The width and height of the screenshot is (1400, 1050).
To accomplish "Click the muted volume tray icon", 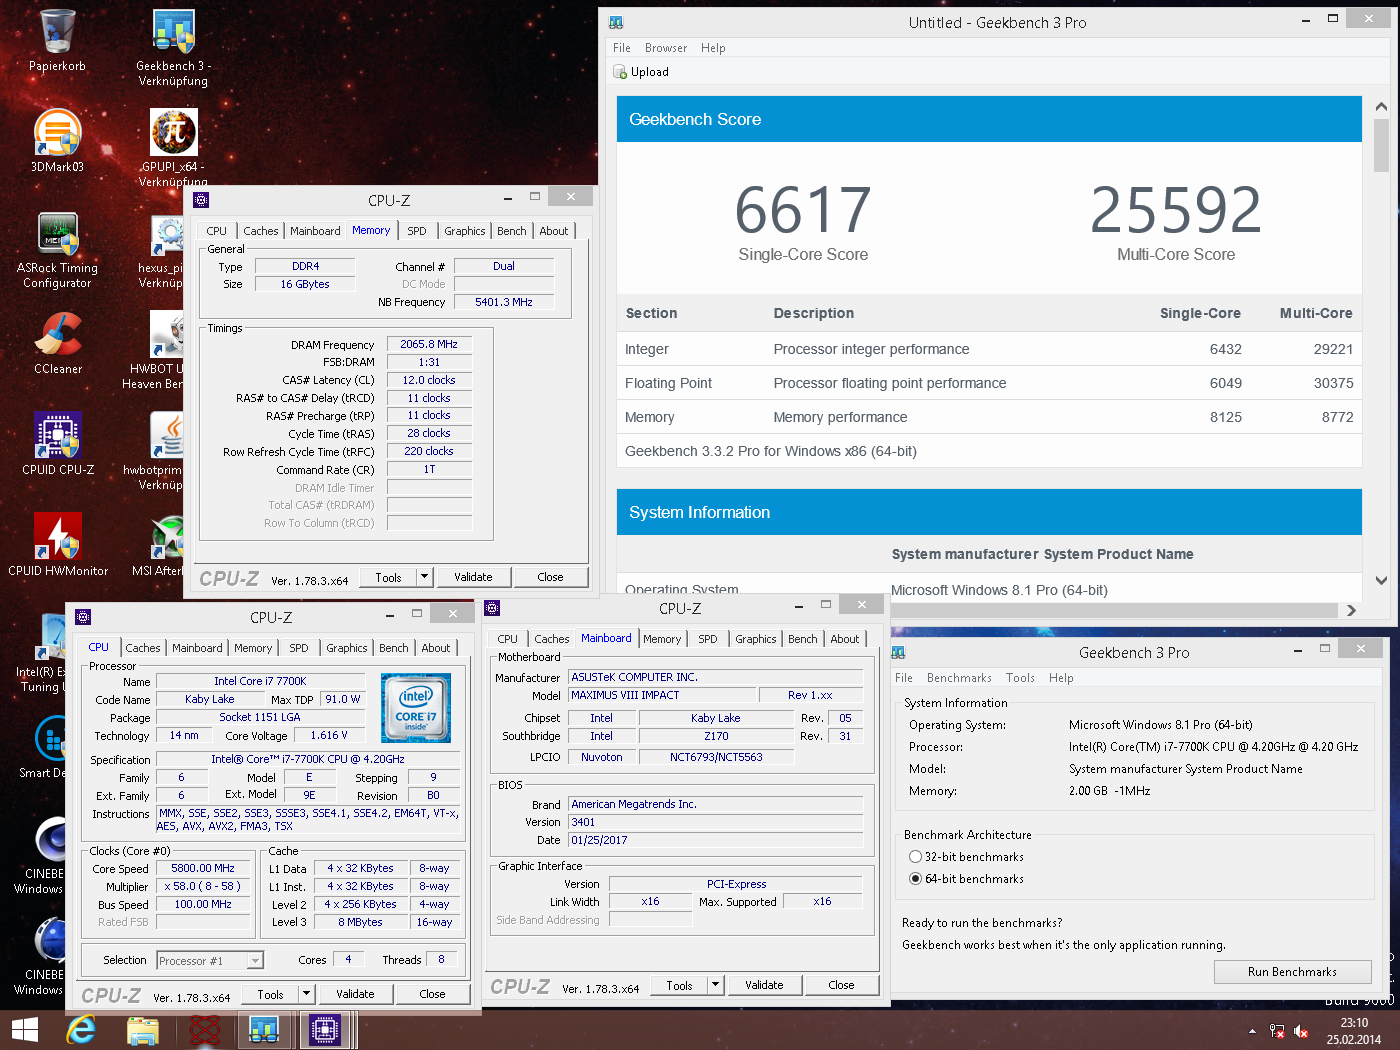I will click(x=1301, y=1031).
